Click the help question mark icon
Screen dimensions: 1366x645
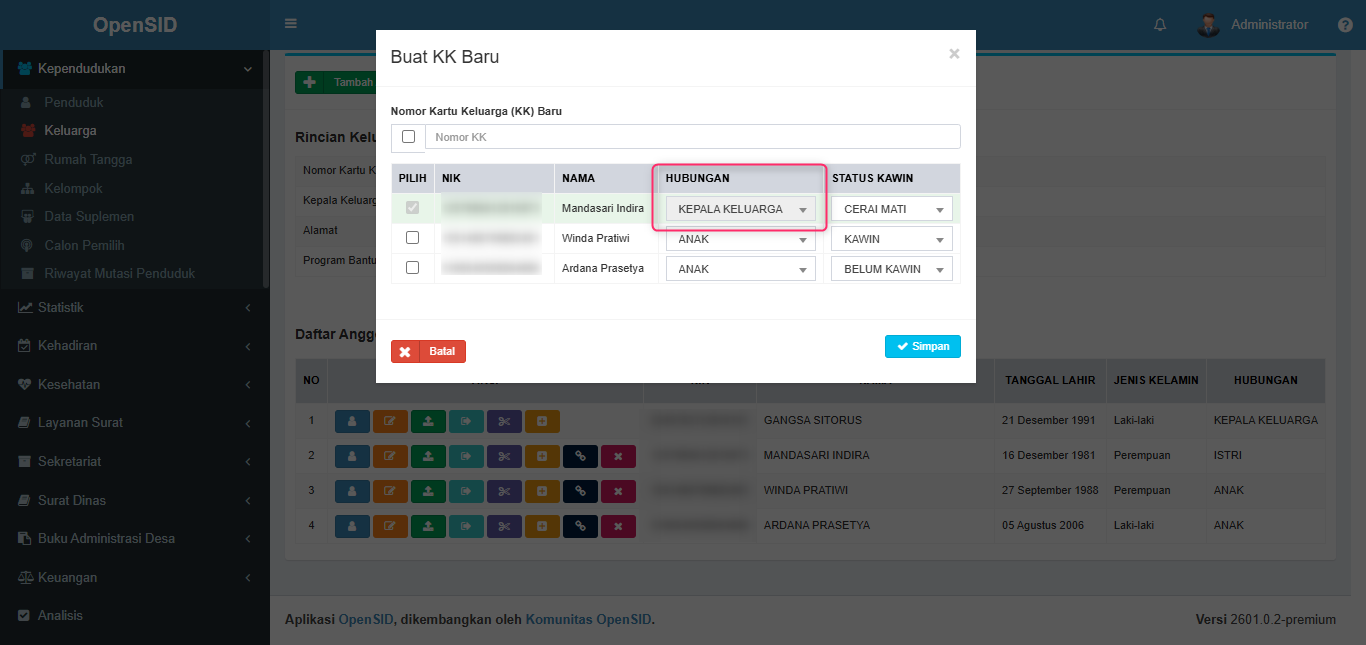(1345, 25)
